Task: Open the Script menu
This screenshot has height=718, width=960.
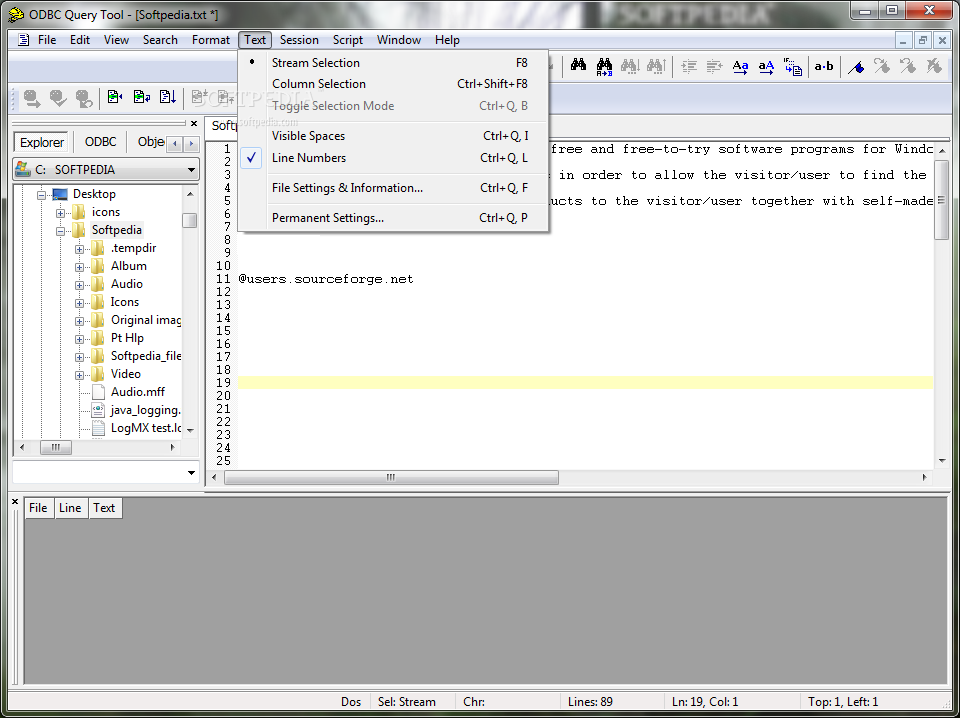Action: (348, 40)
